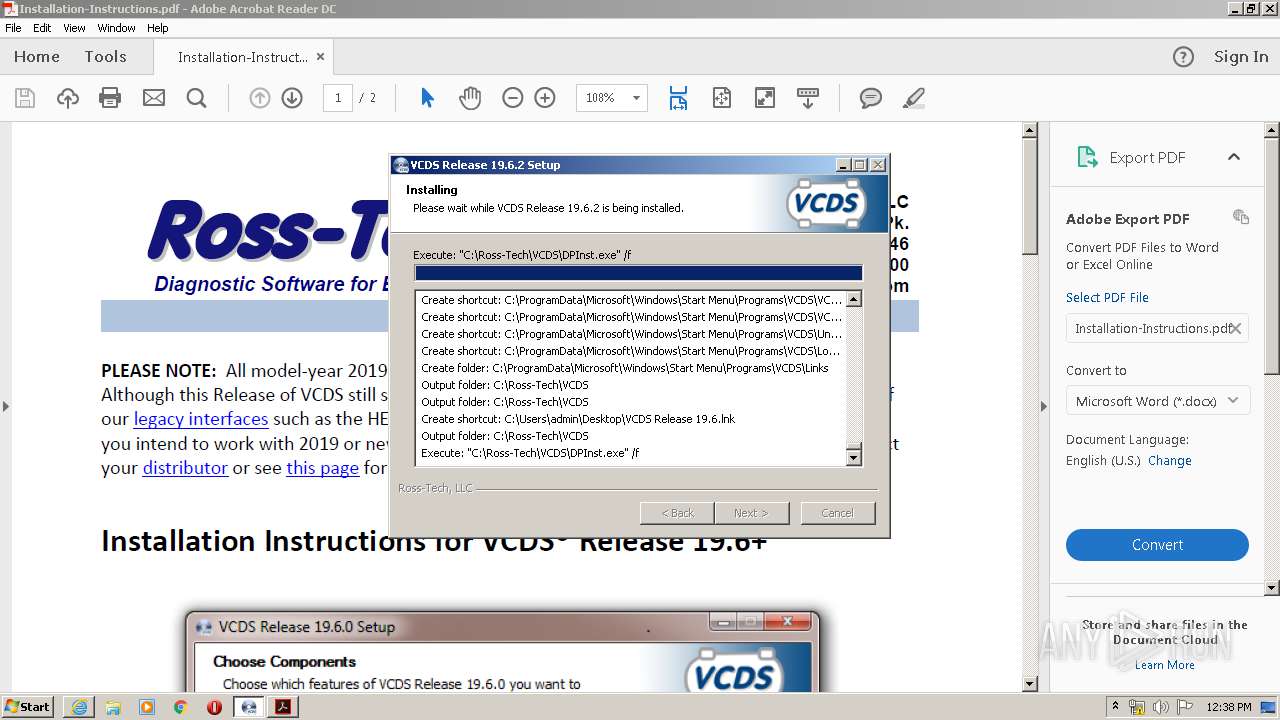Click the Export PDF panel icon
Viewport: 1280px width, 720px height.
(1087, 157)
